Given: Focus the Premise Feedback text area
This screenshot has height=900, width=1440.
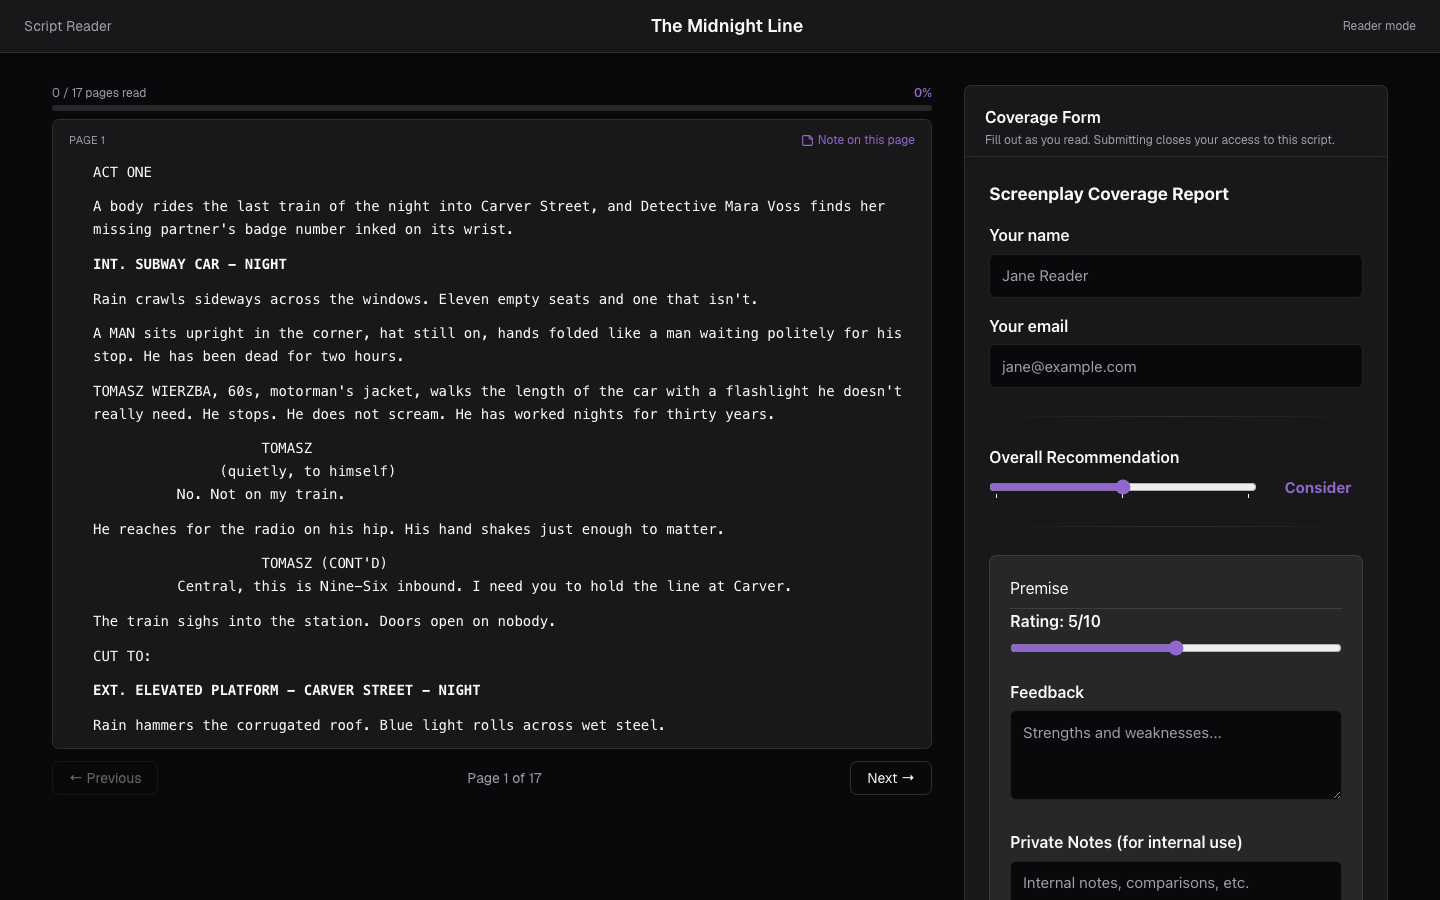Looking at the screenshot, I should click(x=1176, y=755).
